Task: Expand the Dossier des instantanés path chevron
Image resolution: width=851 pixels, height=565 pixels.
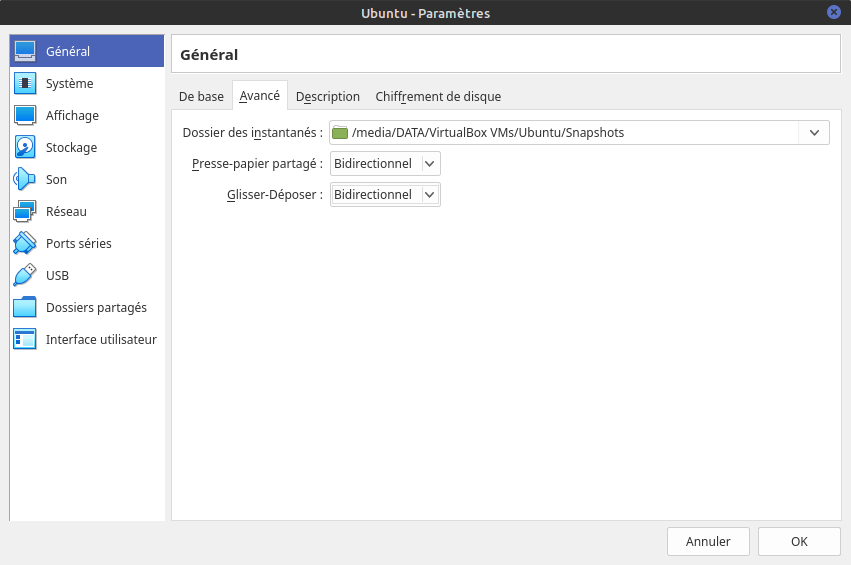Action: 814,132
